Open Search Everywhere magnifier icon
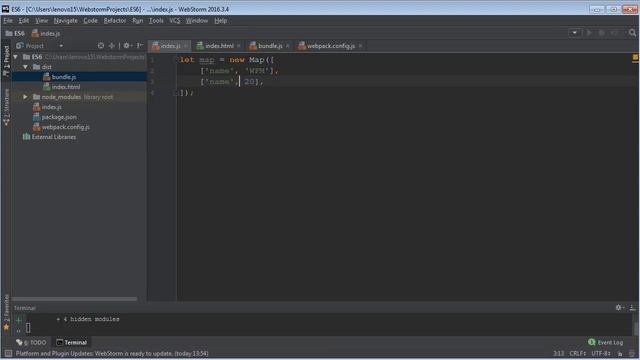Image resolution: width=640 pixels, height=360 pixels. pyautogui.click(x=632, y=33)
